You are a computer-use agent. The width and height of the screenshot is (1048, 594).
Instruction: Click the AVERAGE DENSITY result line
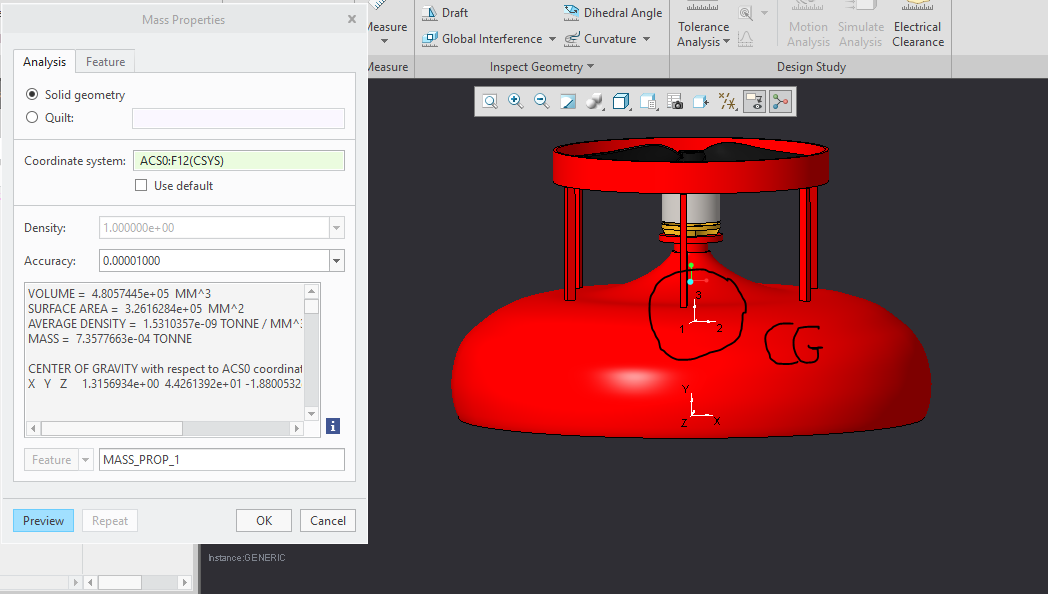click(165, 323)
